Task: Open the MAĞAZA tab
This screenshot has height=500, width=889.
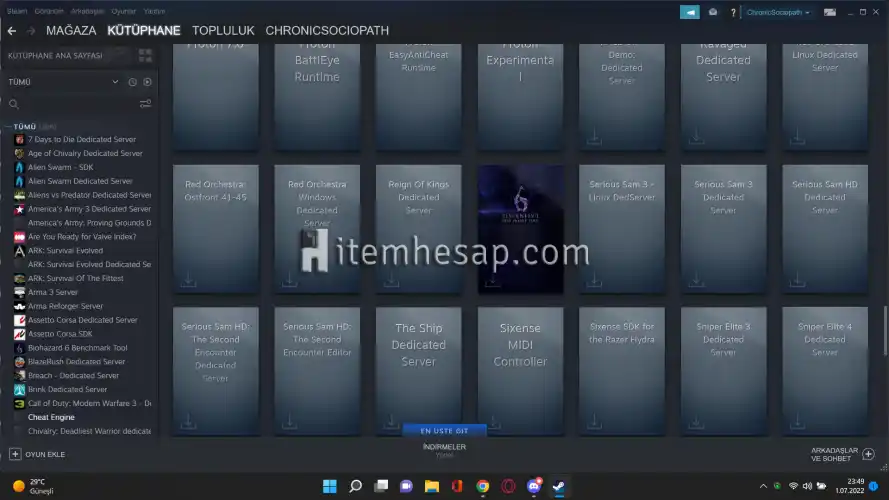Action: click(71, 31)
